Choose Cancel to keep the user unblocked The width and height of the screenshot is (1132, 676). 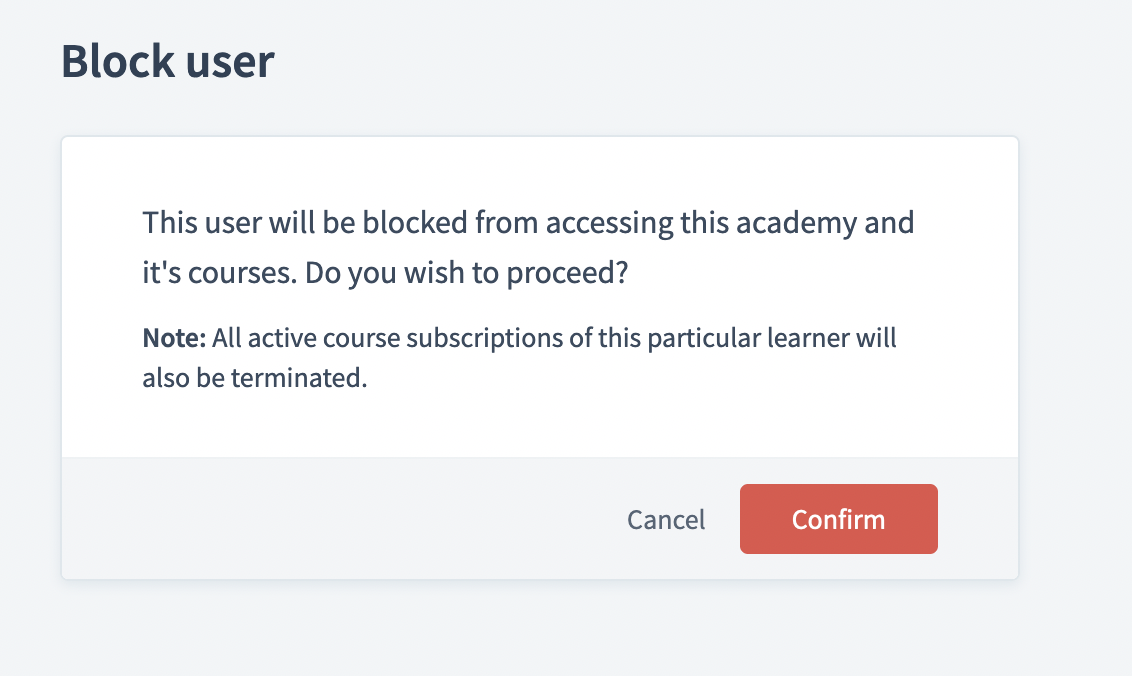666,519
